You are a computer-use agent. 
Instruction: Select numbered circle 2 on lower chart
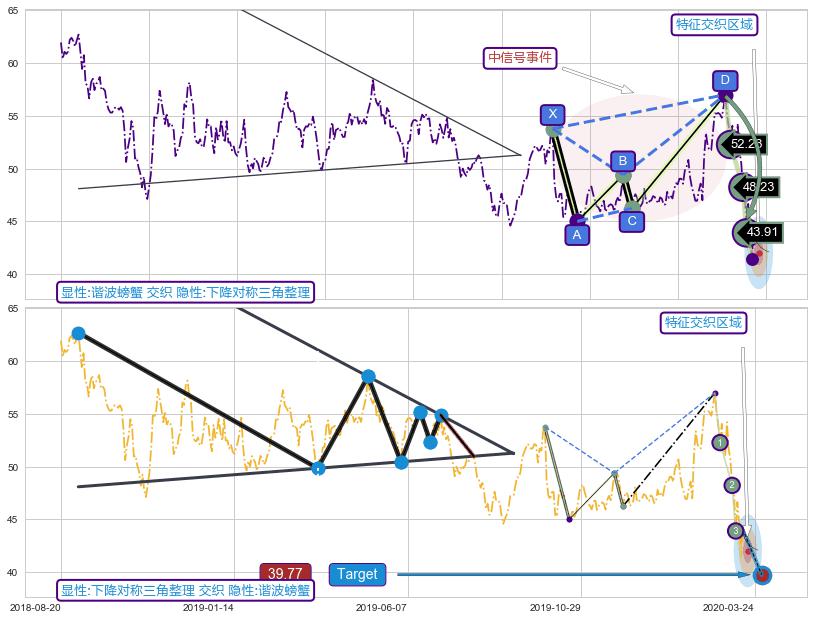point(732,485)
